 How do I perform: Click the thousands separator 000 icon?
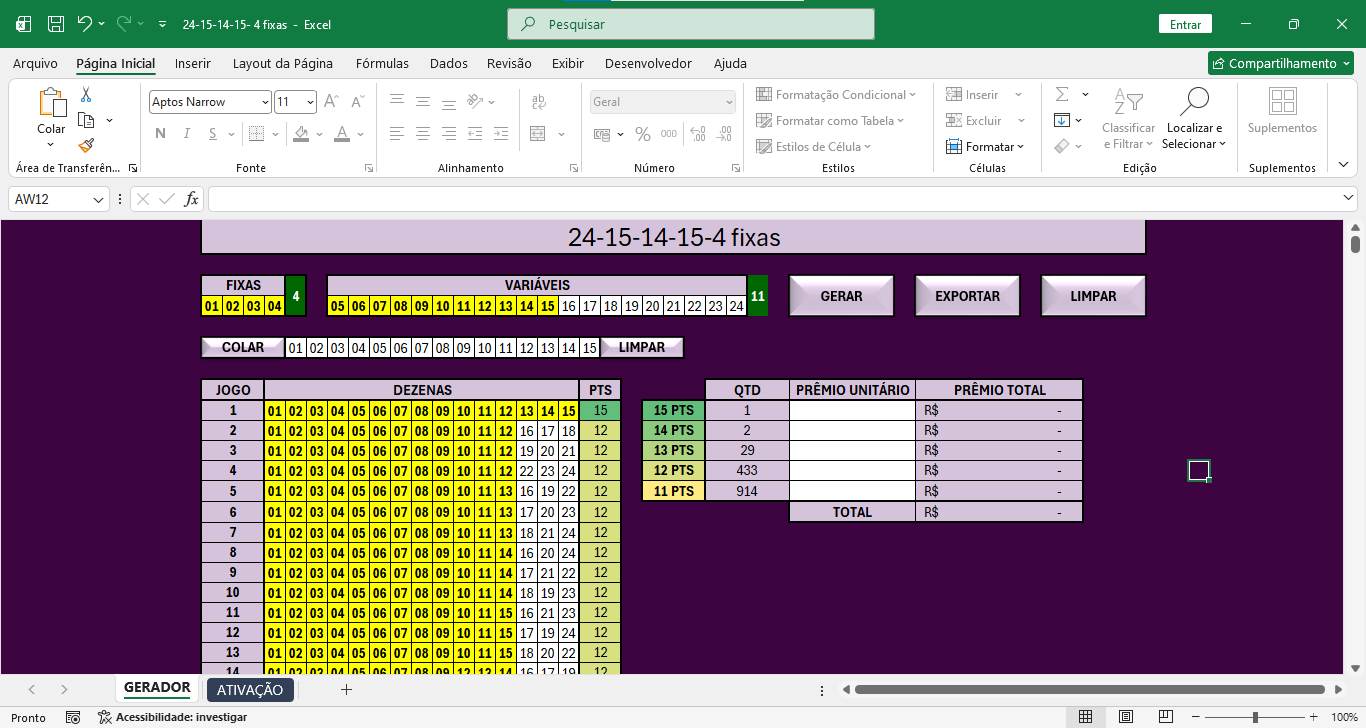[x=669, y=133]
